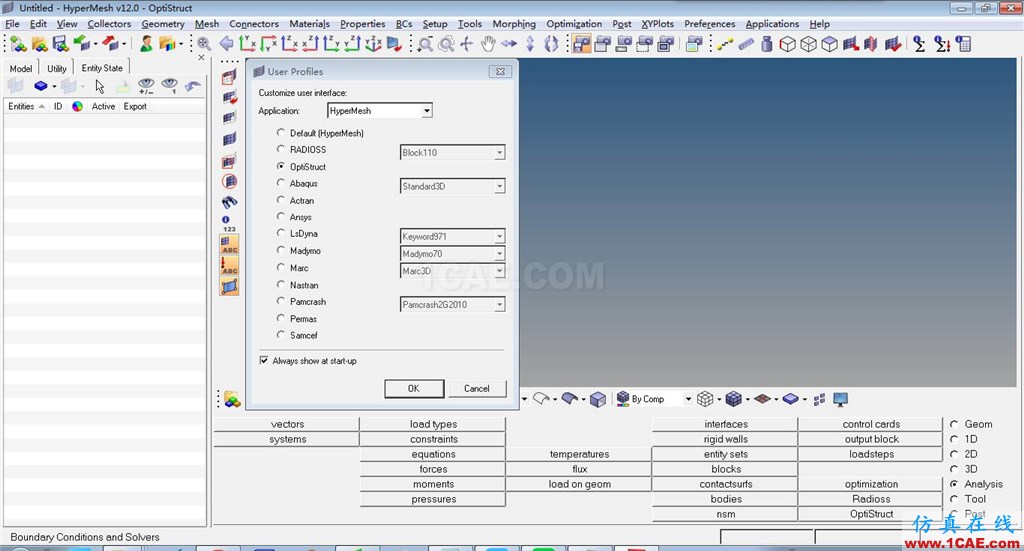The height and width of the screenshot is (551, 1024).
Task: Open the Optimization menu
Action: coord(574,24)
